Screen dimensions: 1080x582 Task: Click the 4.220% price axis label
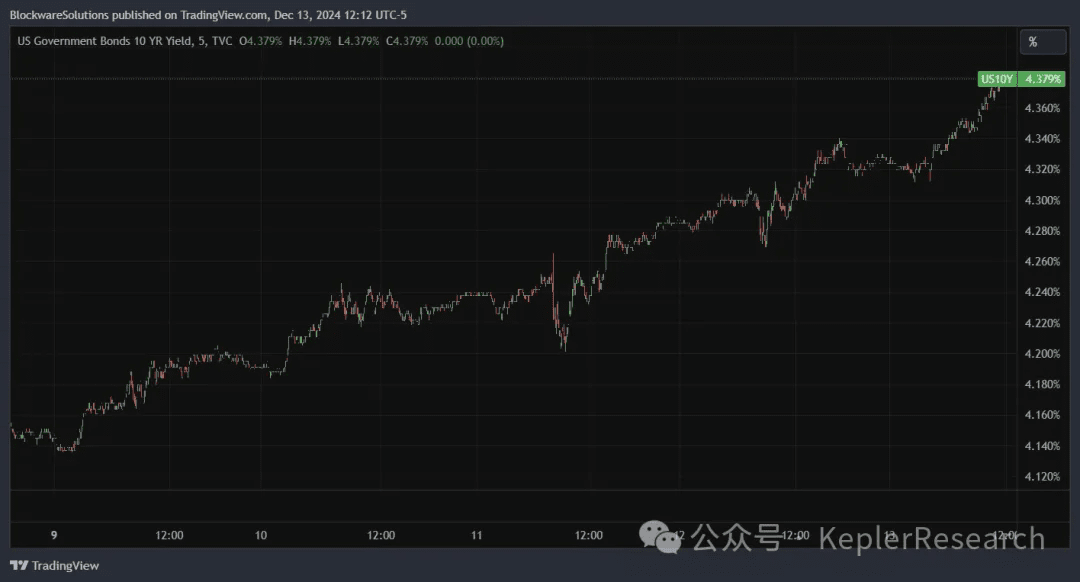pyautogui.click(x=1042, y=323)
